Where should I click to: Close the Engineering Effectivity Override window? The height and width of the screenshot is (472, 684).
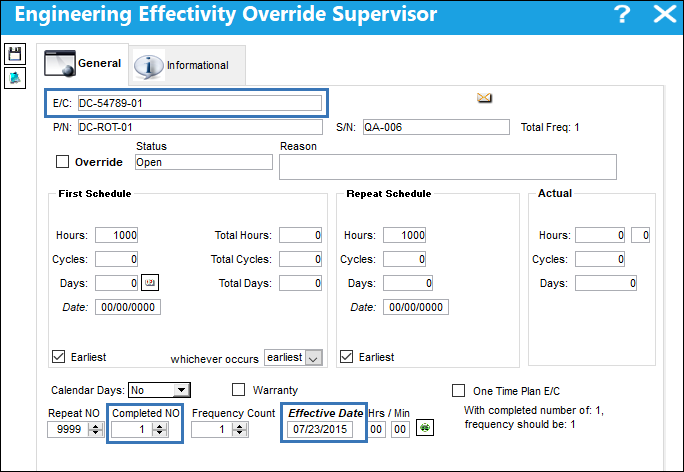coord(664,14)
